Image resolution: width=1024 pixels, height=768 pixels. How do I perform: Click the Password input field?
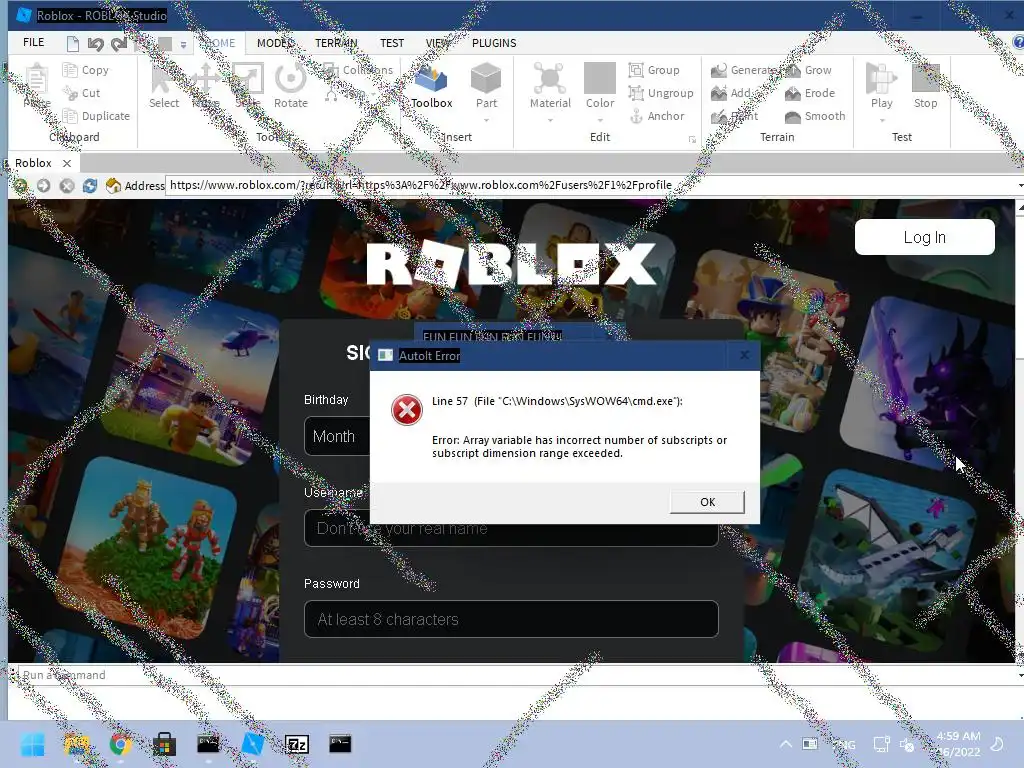[511, 619]
